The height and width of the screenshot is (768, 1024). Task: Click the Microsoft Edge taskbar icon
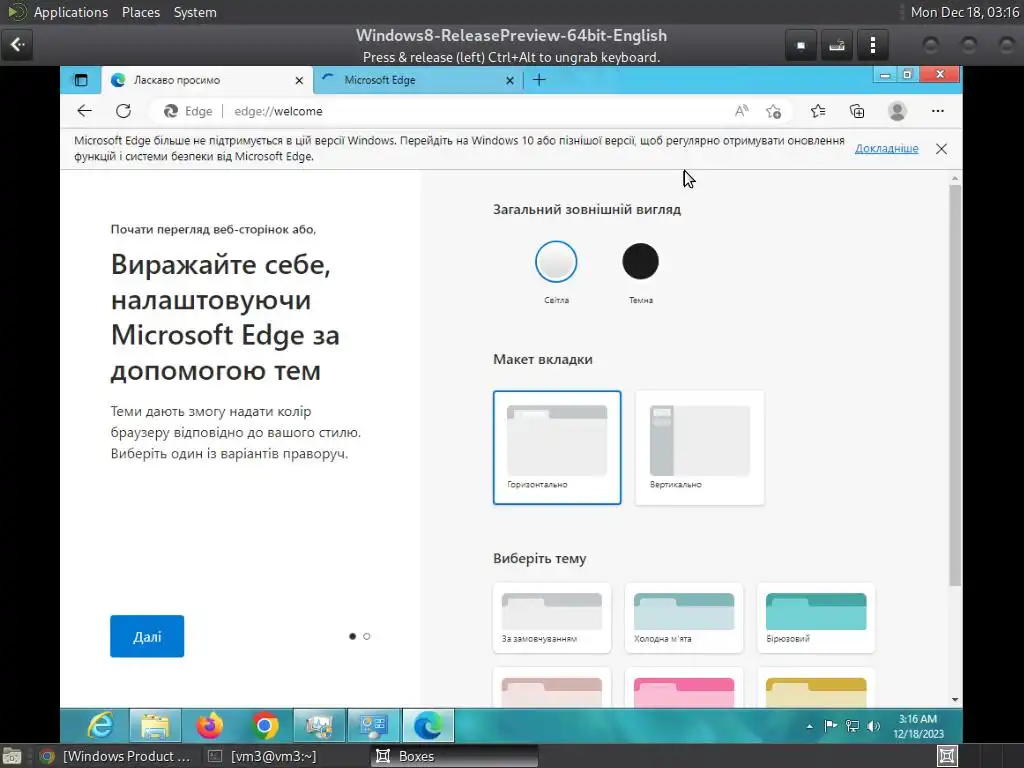(x=428, y=726)
